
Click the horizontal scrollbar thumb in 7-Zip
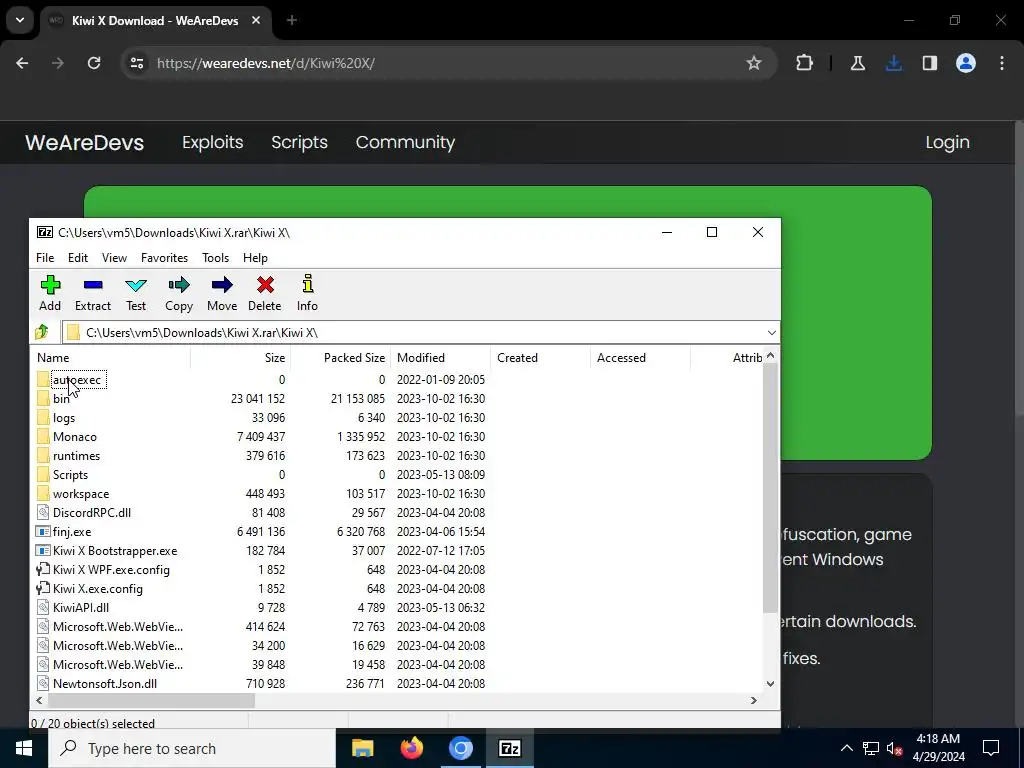pos(151,700)
